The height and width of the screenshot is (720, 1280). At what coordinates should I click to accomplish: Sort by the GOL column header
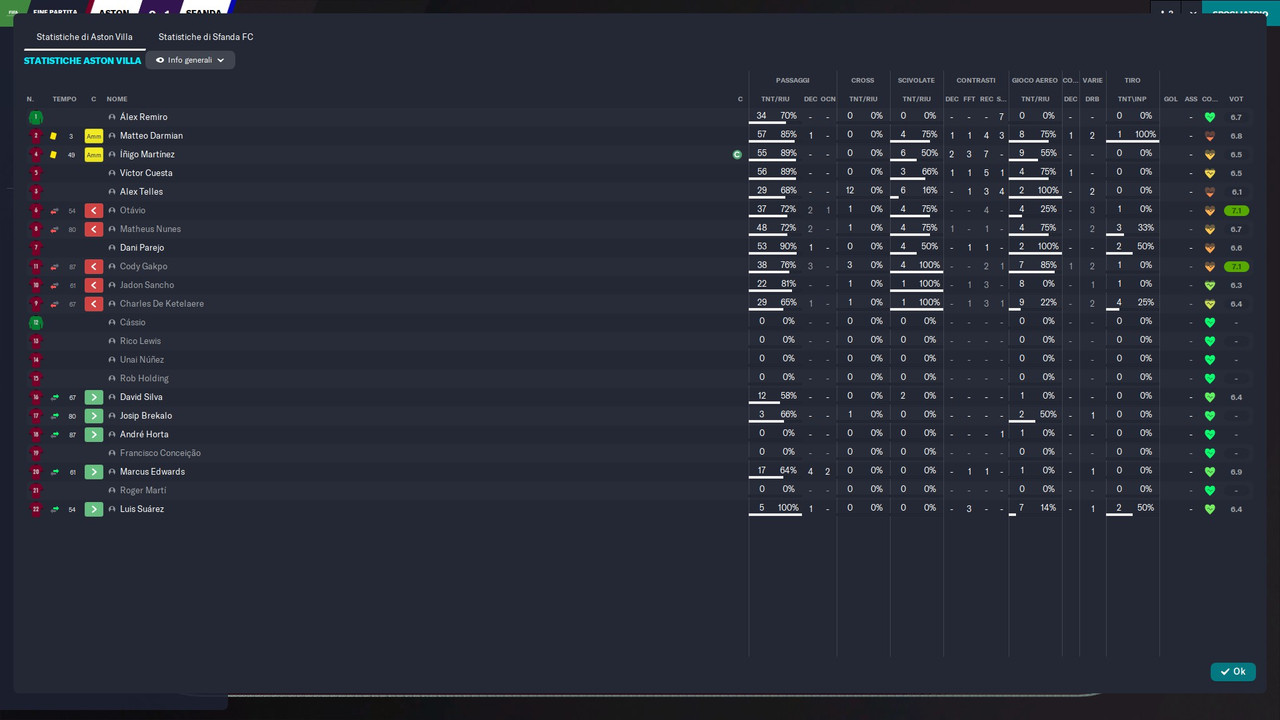(x=1171, y=99)
